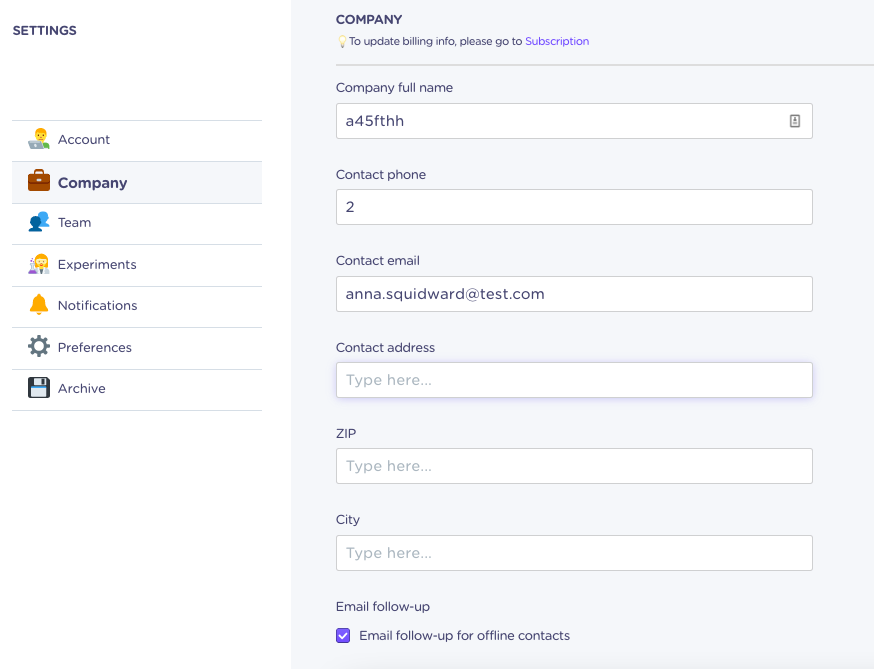Focus the ZIP input field

coord(574,466)
